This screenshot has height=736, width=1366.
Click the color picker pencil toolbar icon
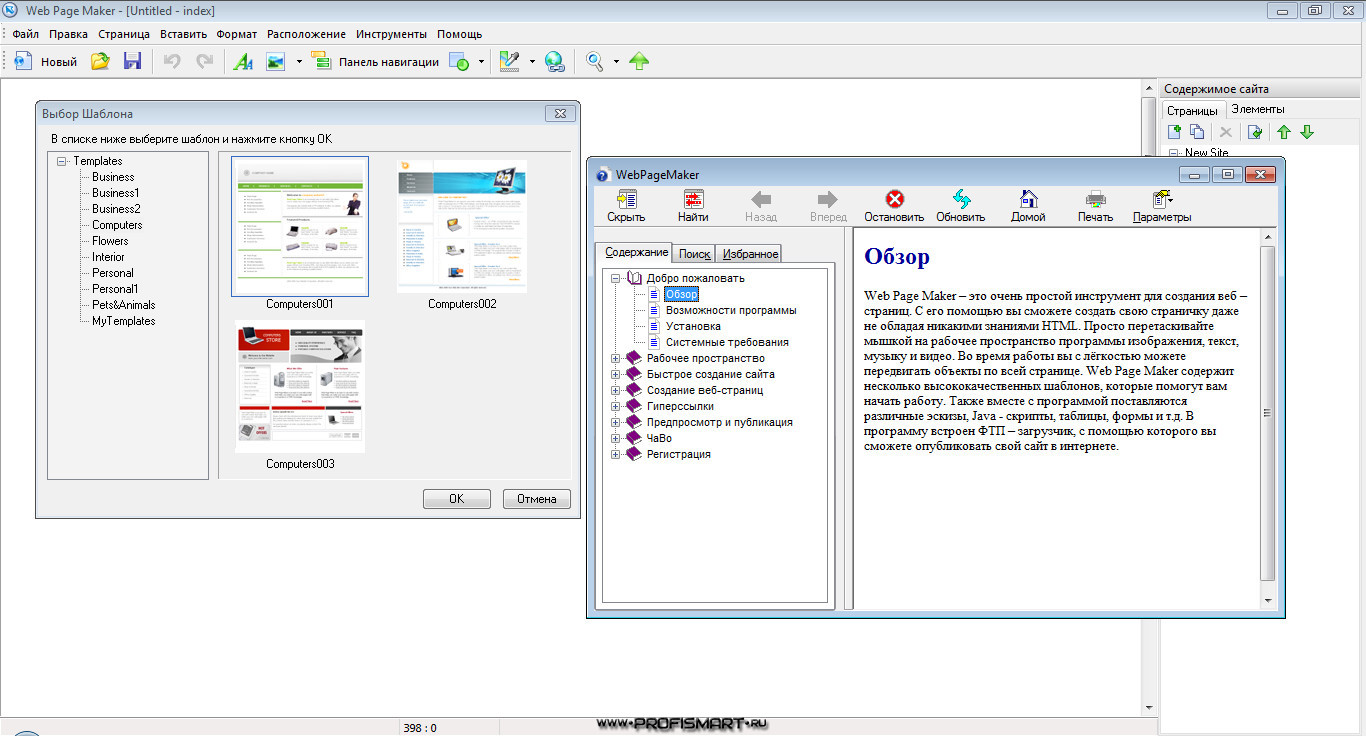point(510,61)
